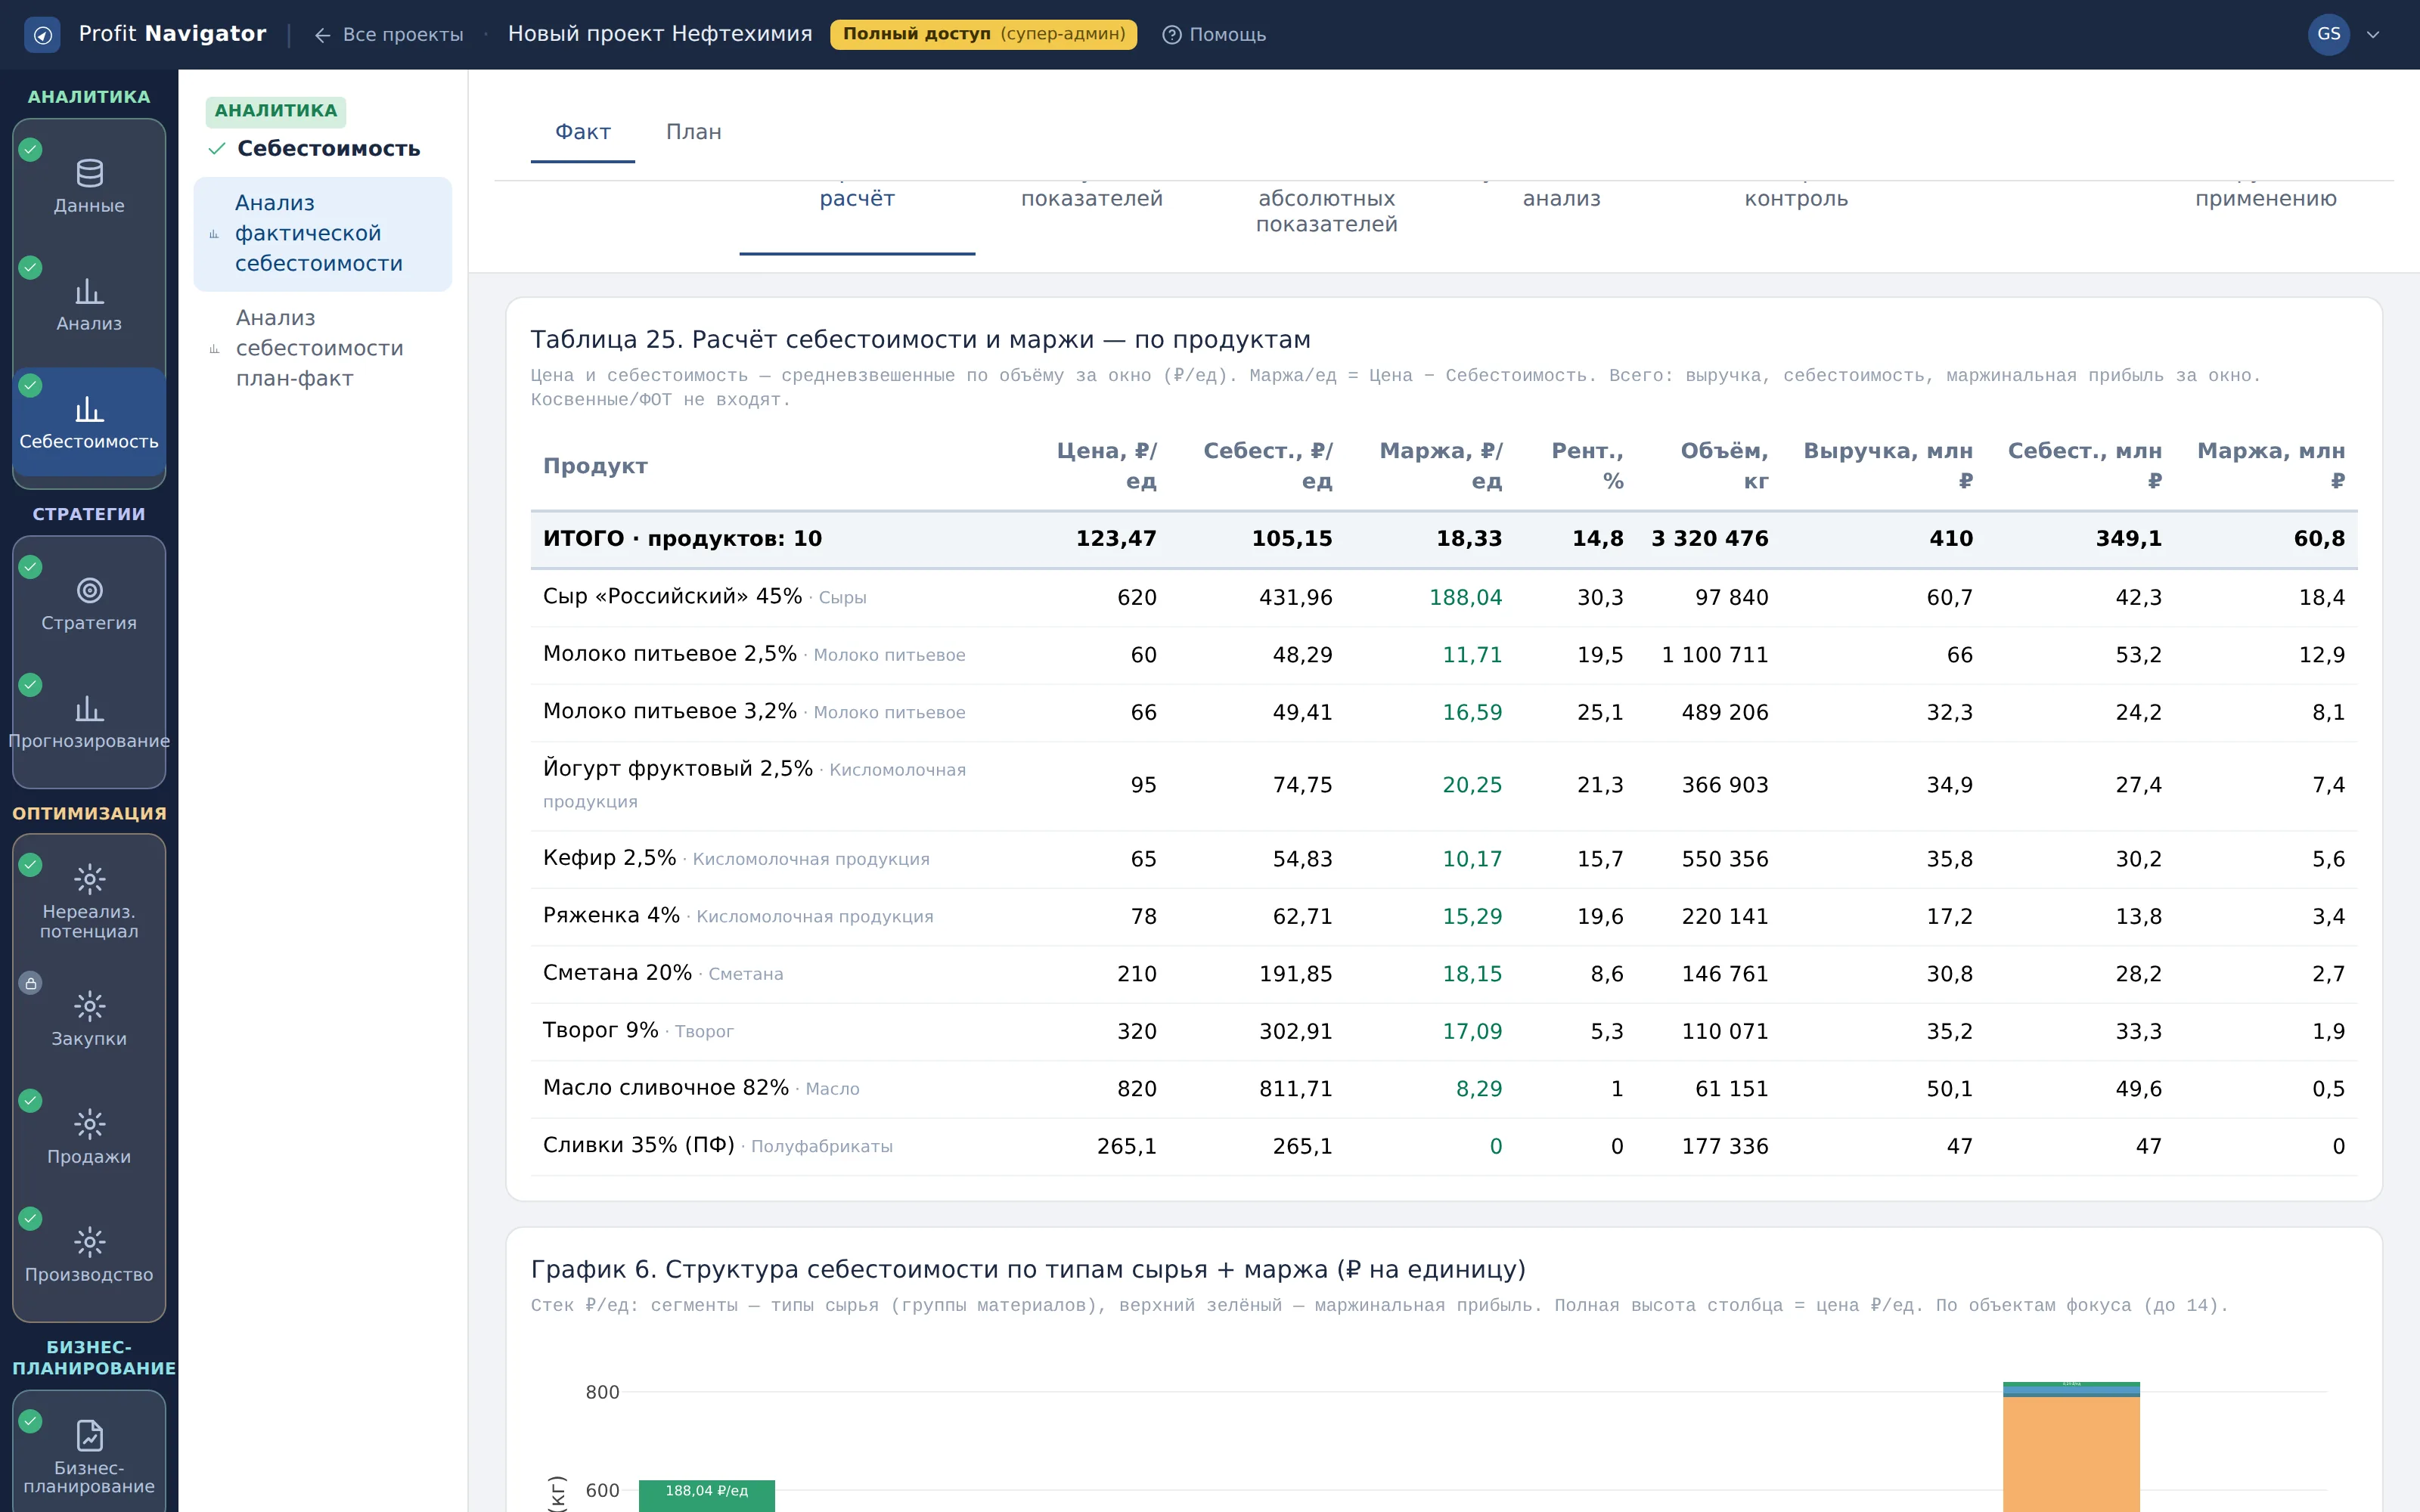Select the контроль sub-tab

[1796, 199]
